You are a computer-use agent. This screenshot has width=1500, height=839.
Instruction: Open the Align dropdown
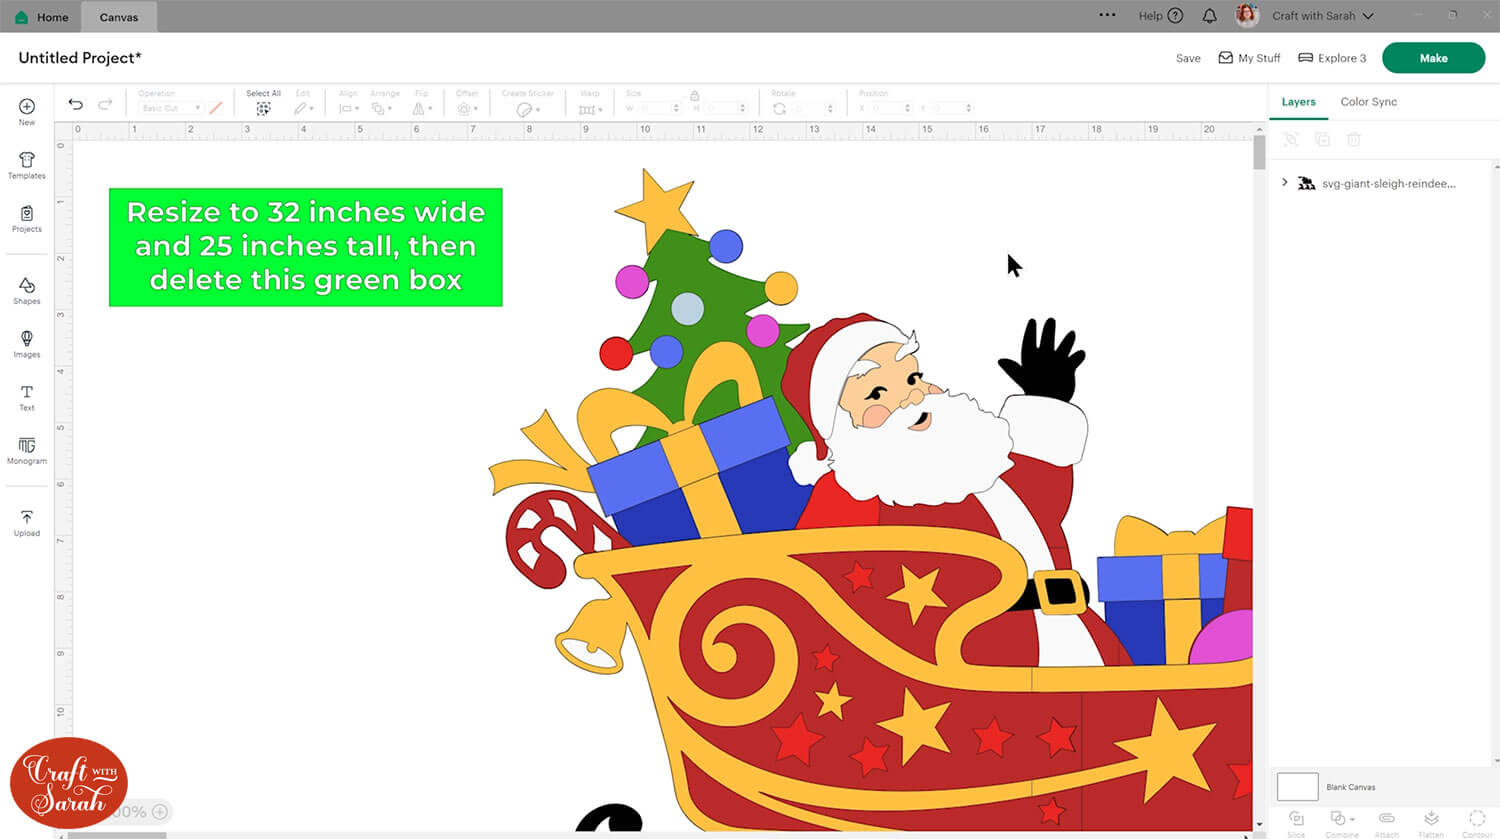[x=348, y=108]
